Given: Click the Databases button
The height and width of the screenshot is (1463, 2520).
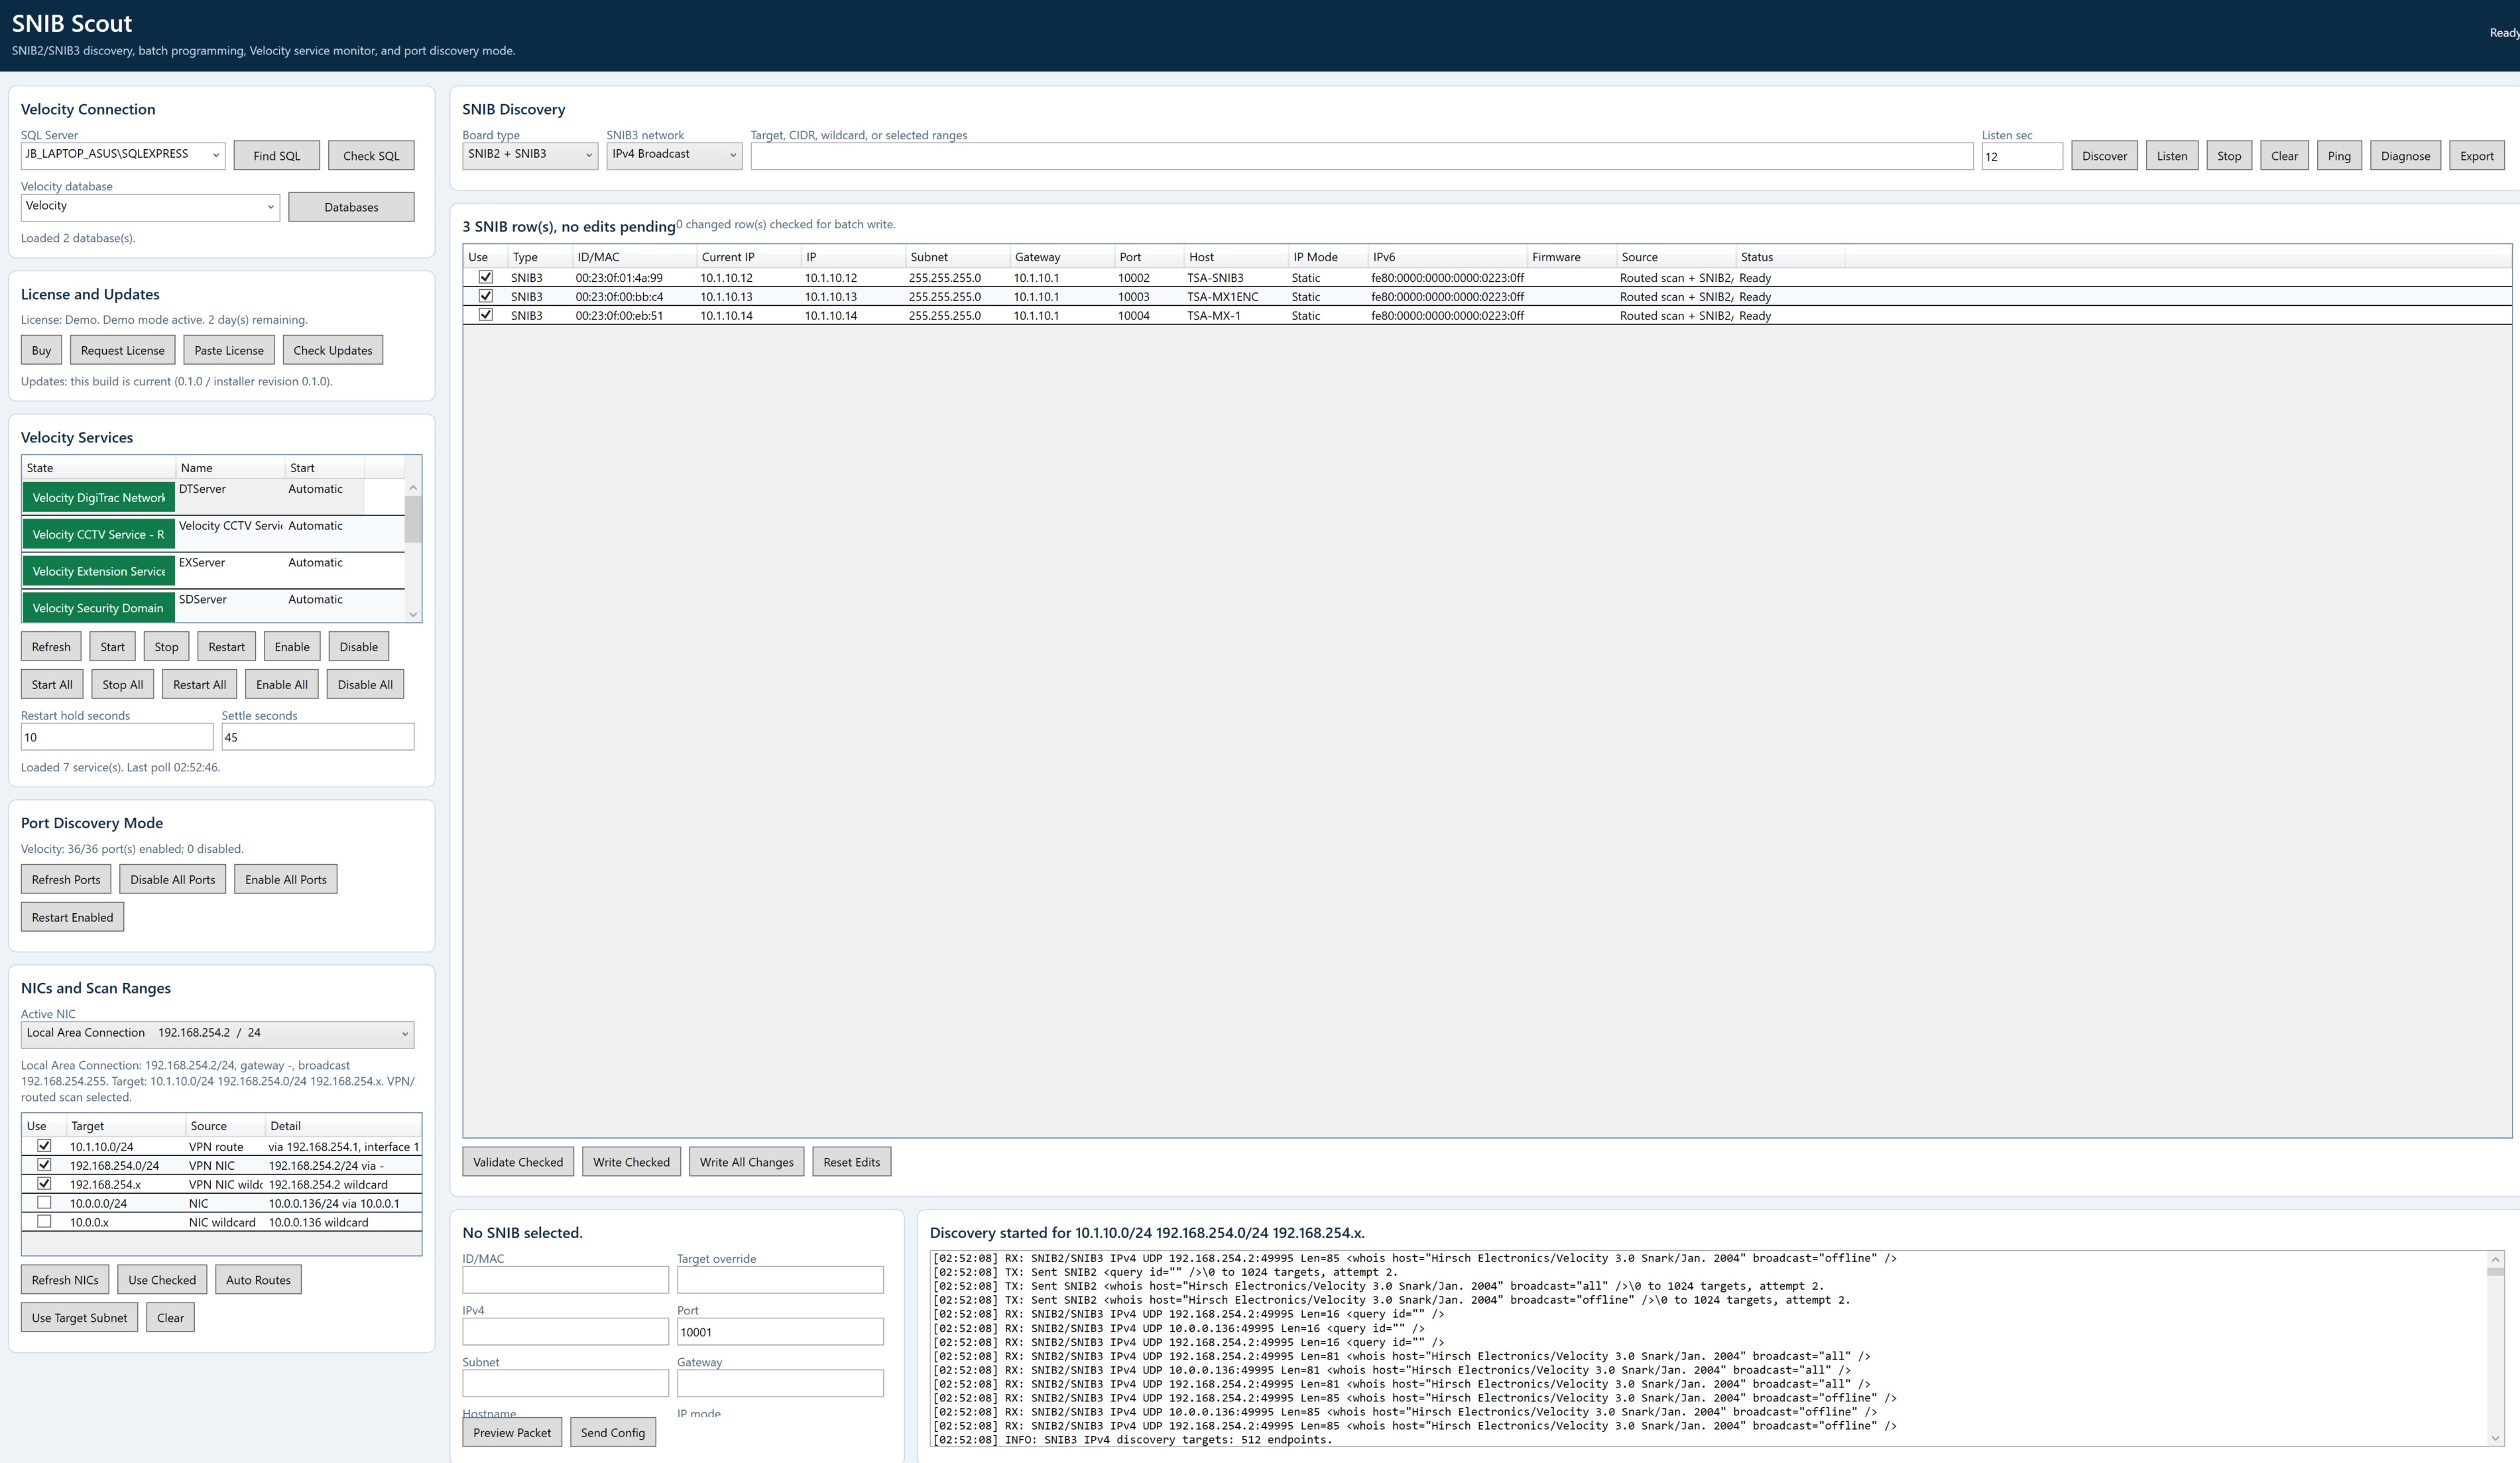Looking at the screenshot, I should coord(351,207).
